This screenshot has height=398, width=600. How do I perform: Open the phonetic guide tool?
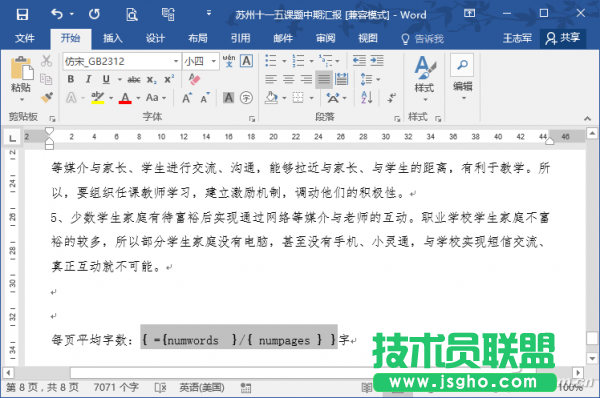pyautogui.click(x=229, y=61)
